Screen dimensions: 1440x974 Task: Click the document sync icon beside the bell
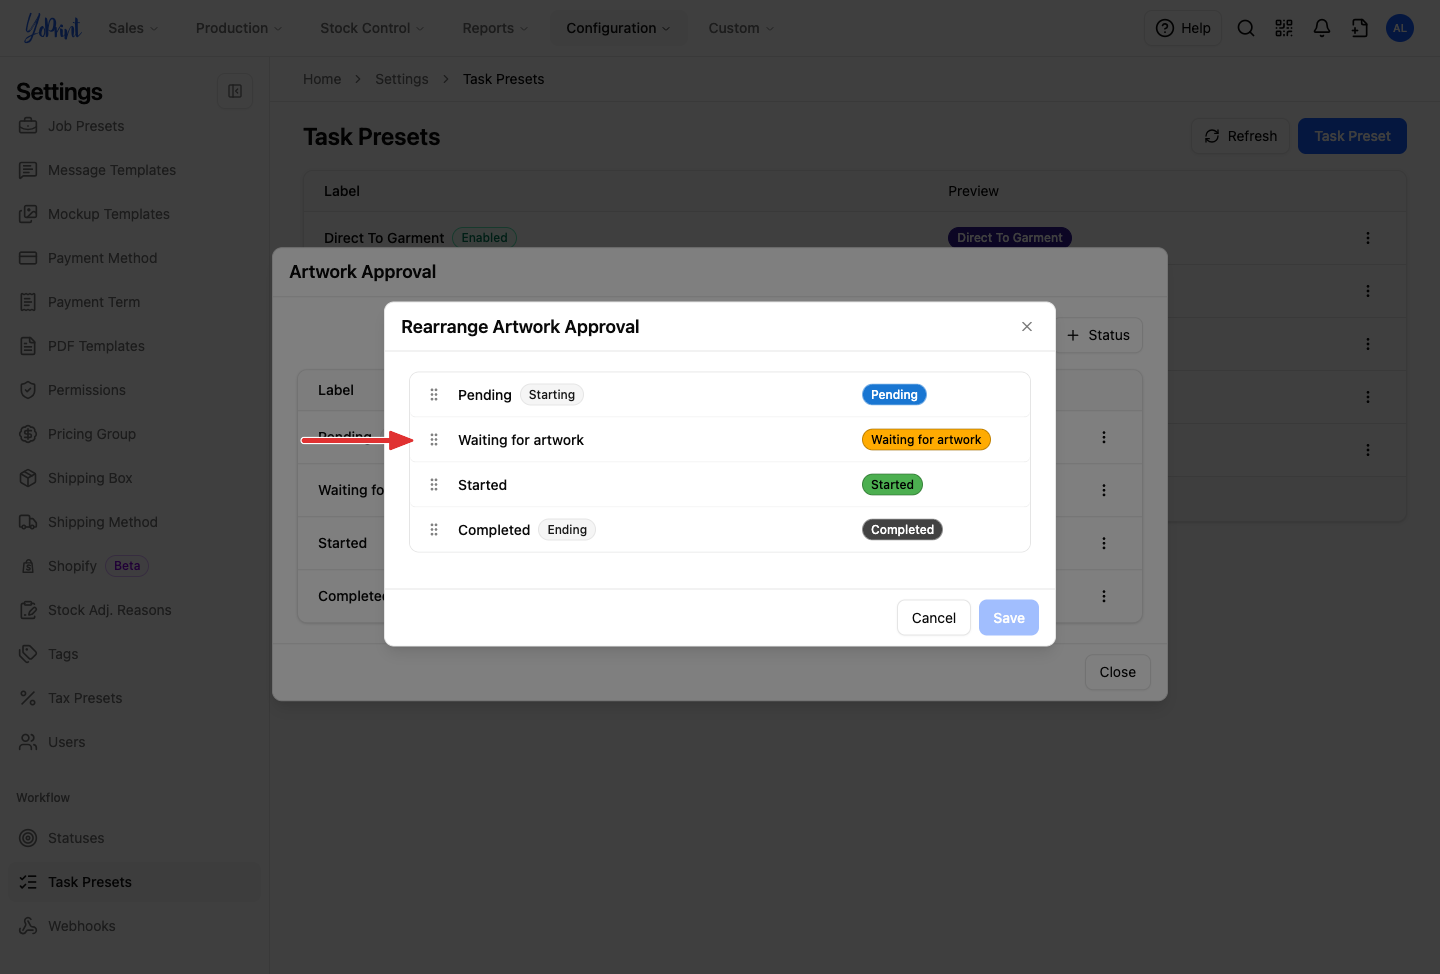coord(1360,28)
